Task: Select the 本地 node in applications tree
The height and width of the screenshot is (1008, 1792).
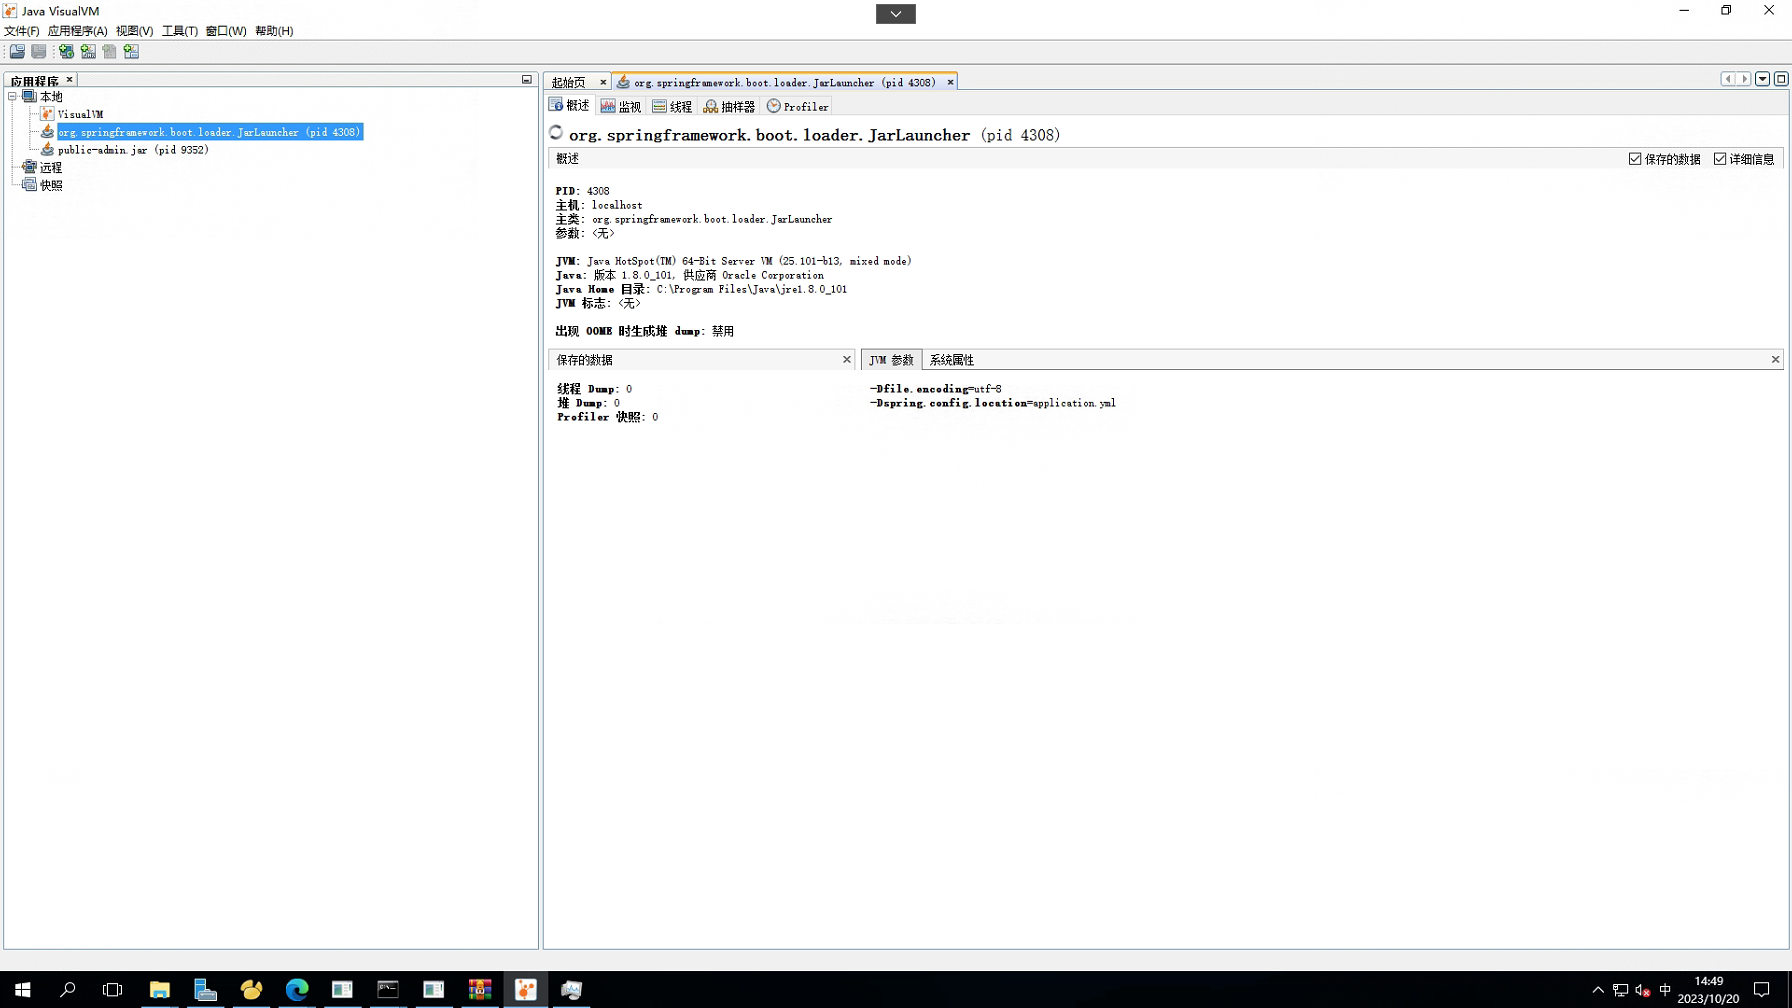Action: pos(51,97)
